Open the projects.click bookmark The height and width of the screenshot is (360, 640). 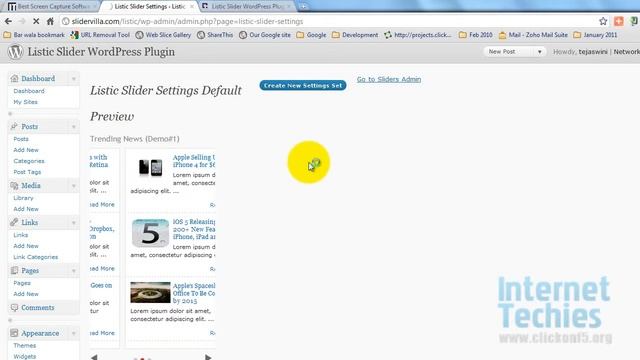[x=418, y=35]
